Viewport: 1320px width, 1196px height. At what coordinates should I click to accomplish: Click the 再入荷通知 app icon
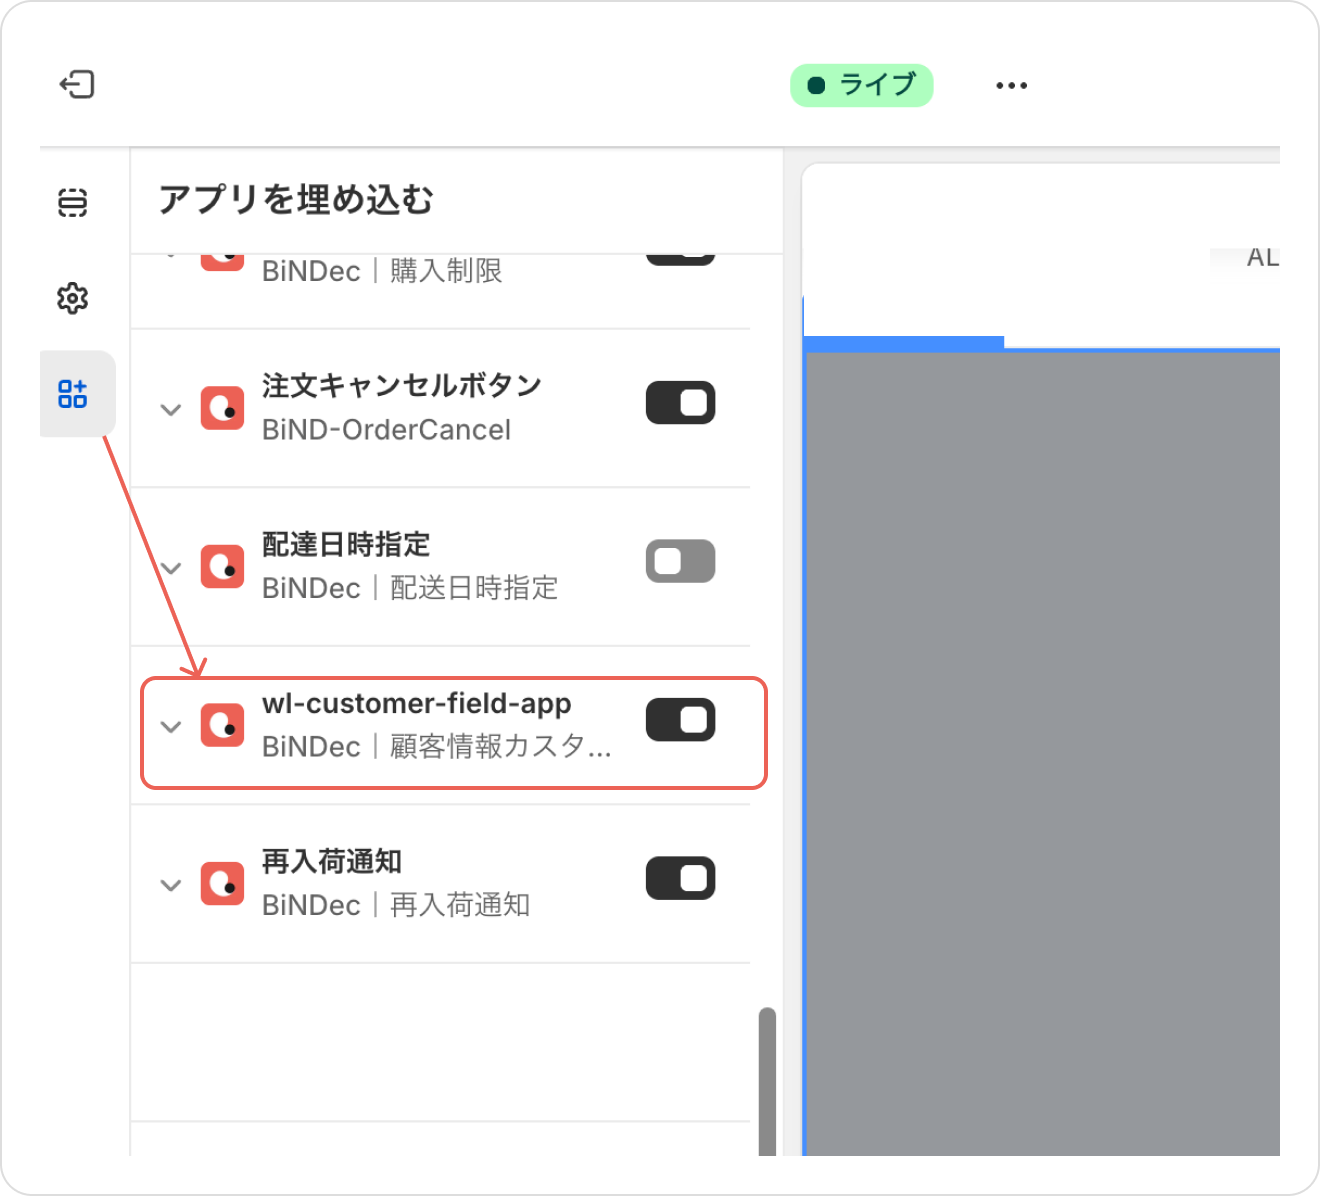(222, 884)
